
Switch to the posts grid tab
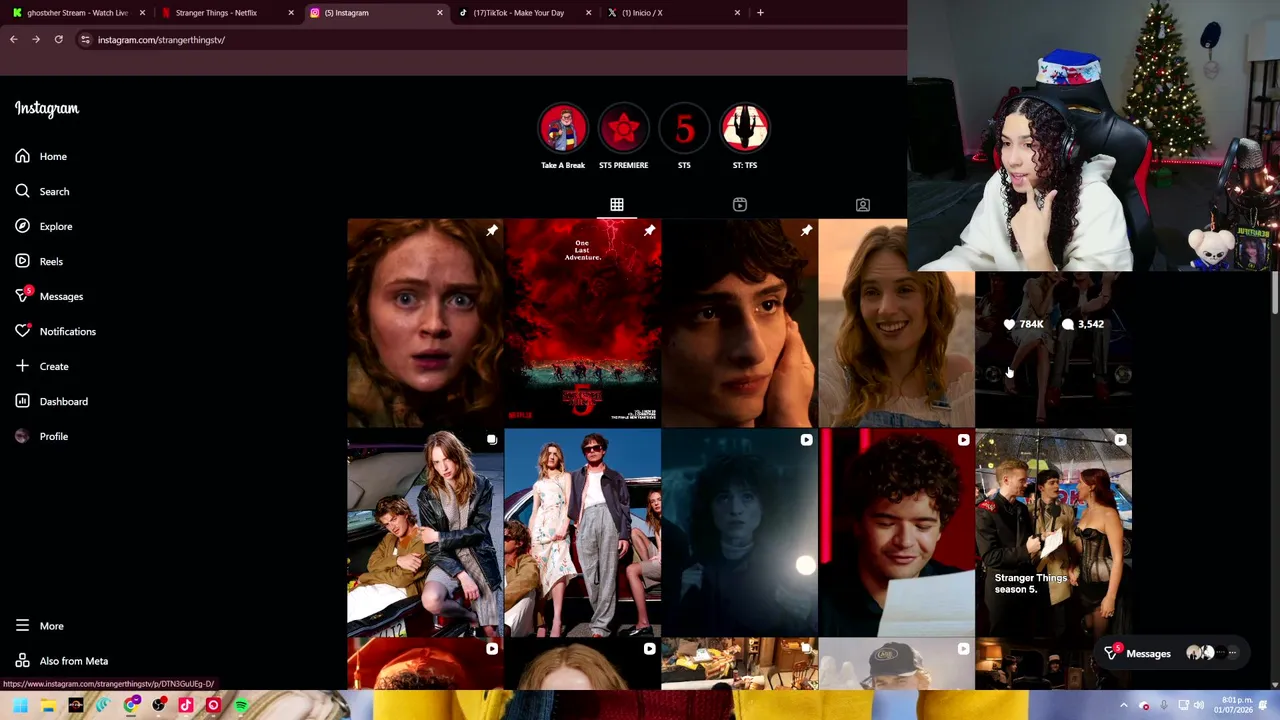(x=617, y=204)
